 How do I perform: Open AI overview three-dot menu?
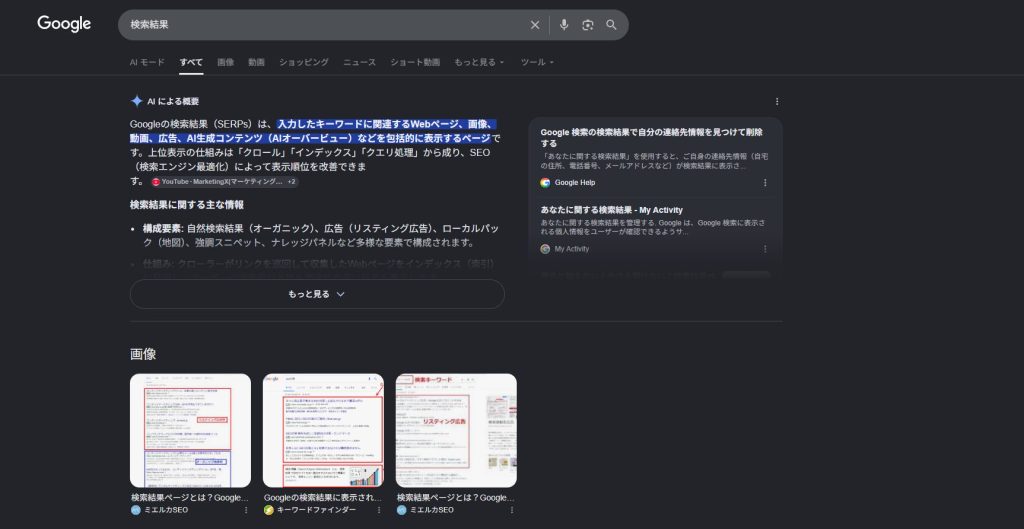pos(776,101)
